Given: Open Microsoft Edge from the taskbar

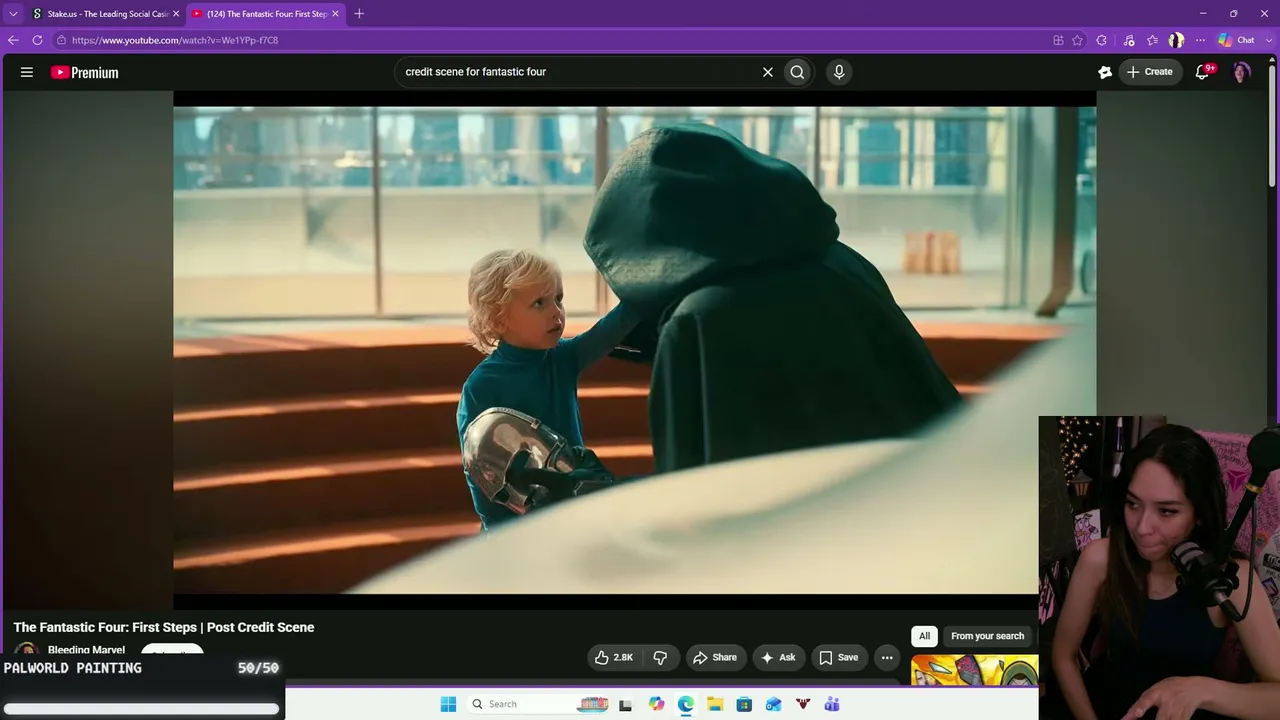Looking at the screenshot, I should click(x=685, y=704).
